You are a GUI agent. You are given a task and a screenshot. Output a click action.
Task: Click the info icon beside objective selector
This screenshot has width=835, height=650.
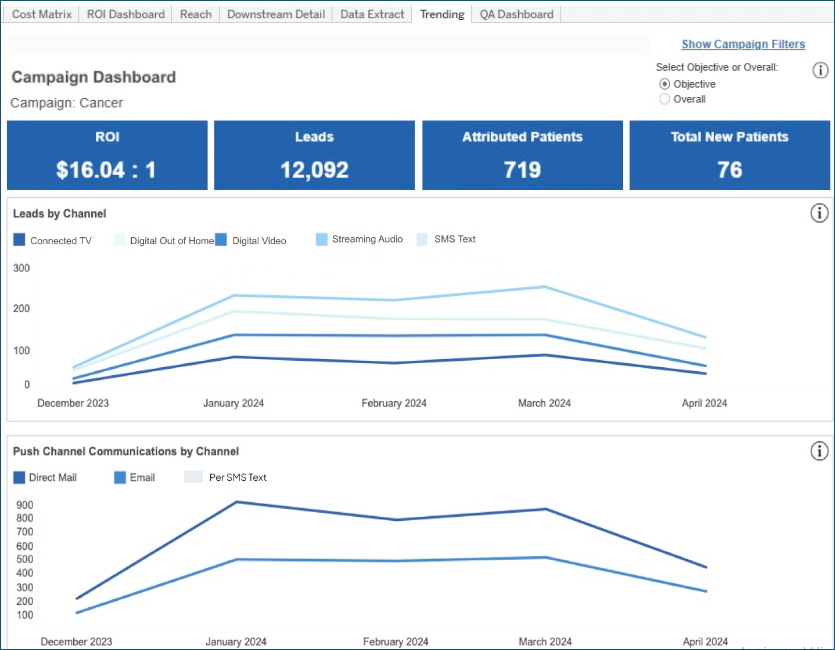[x=820, y=70]
